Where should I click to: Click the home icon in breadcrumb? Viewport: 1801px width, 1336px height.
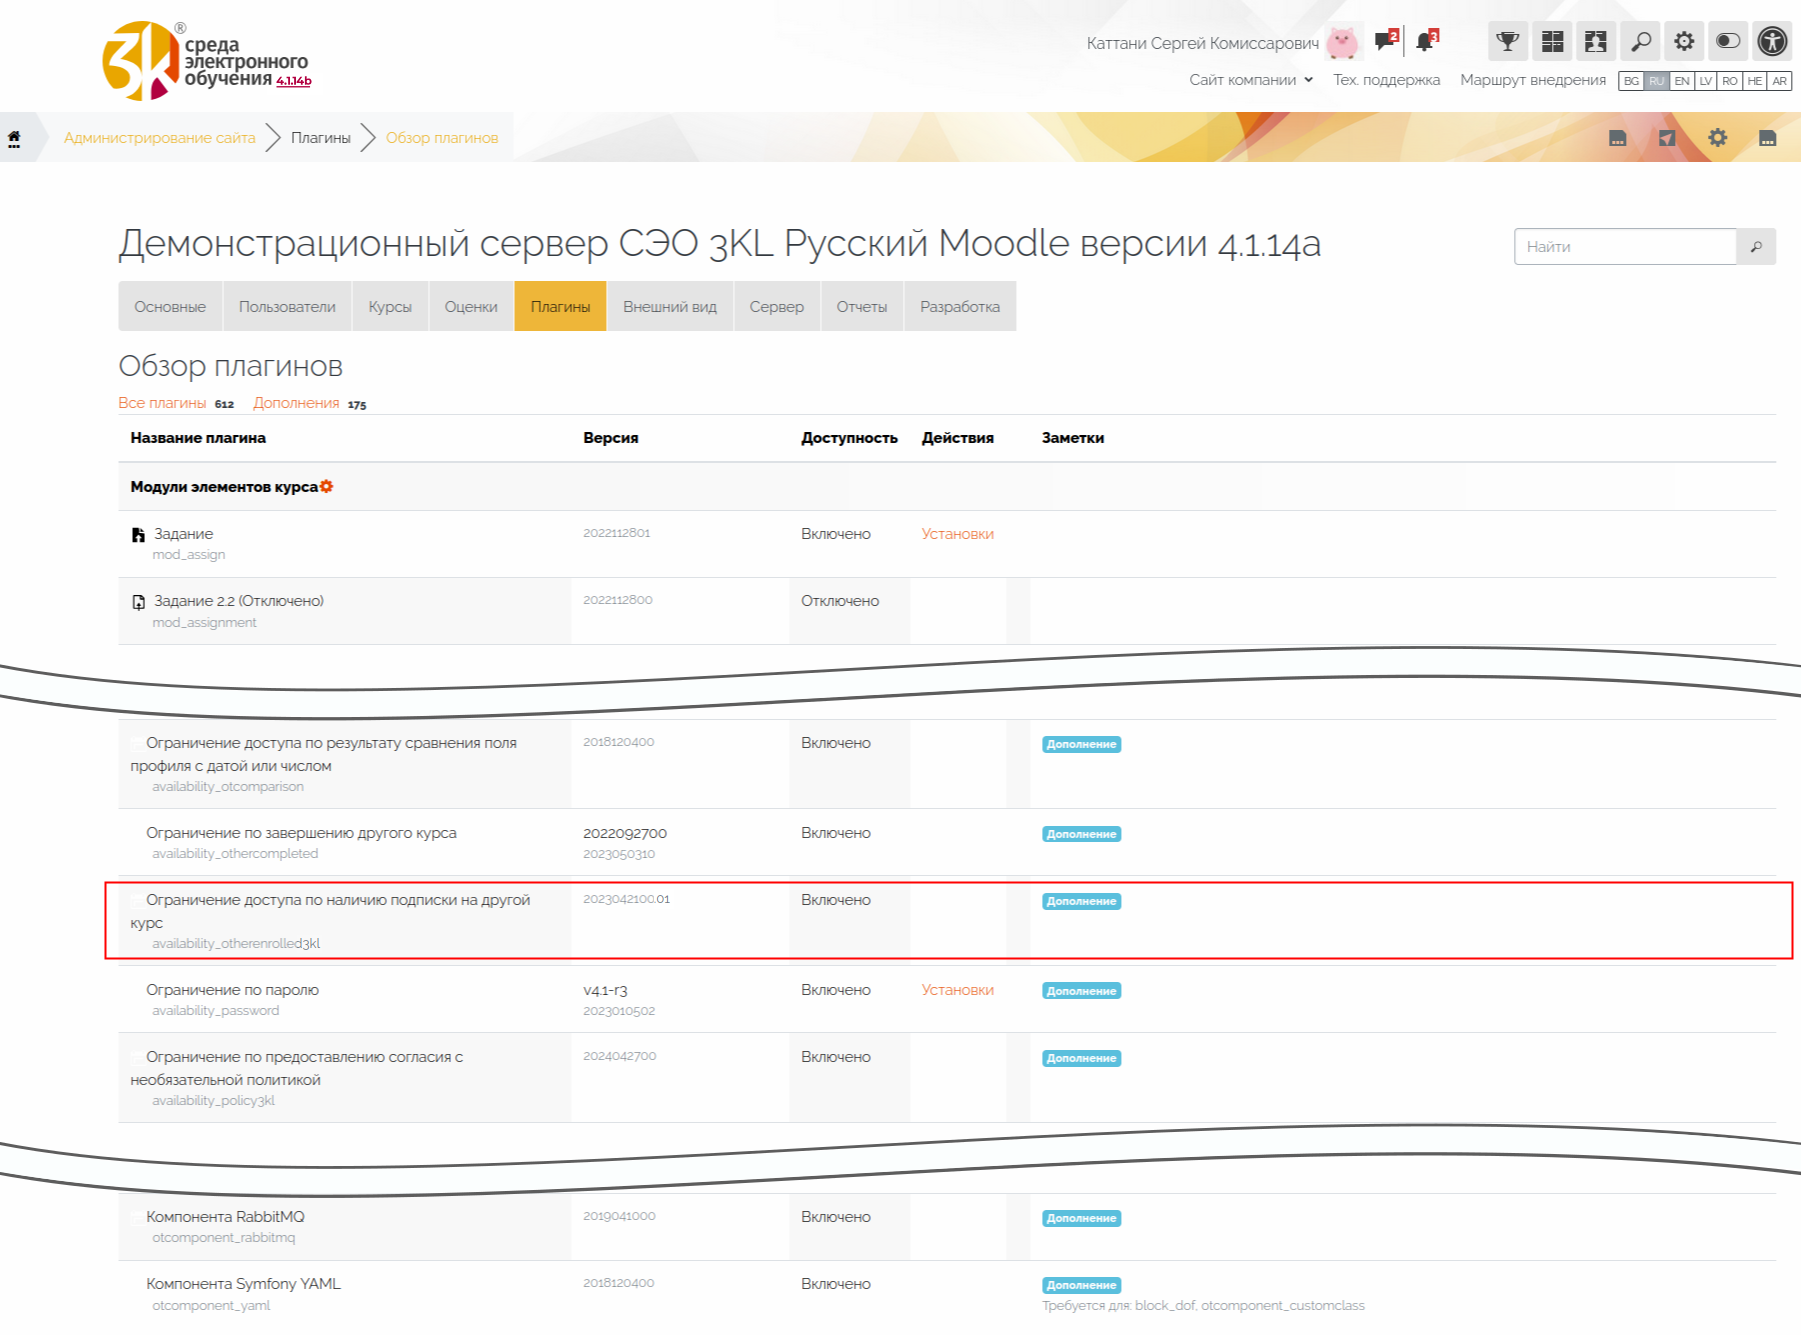click(x=15, y=139)
